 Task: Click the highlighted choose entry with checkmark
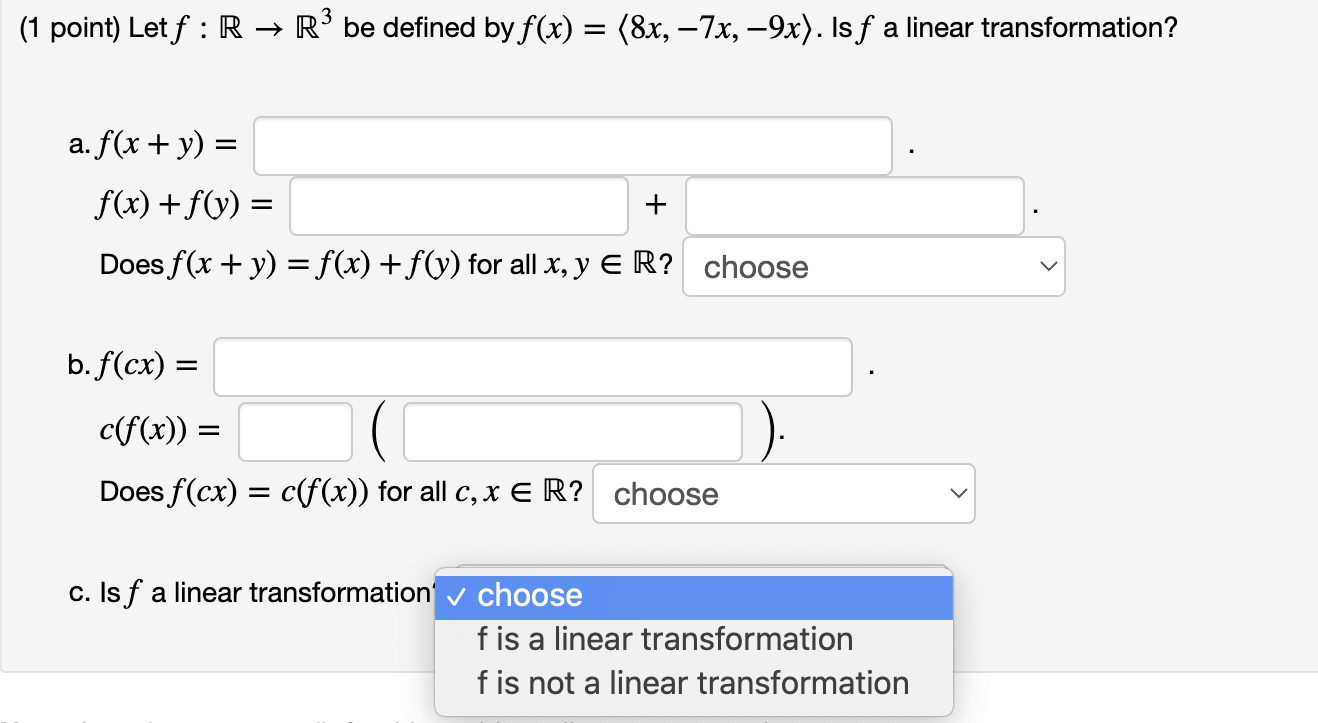[x=531, y=595]
